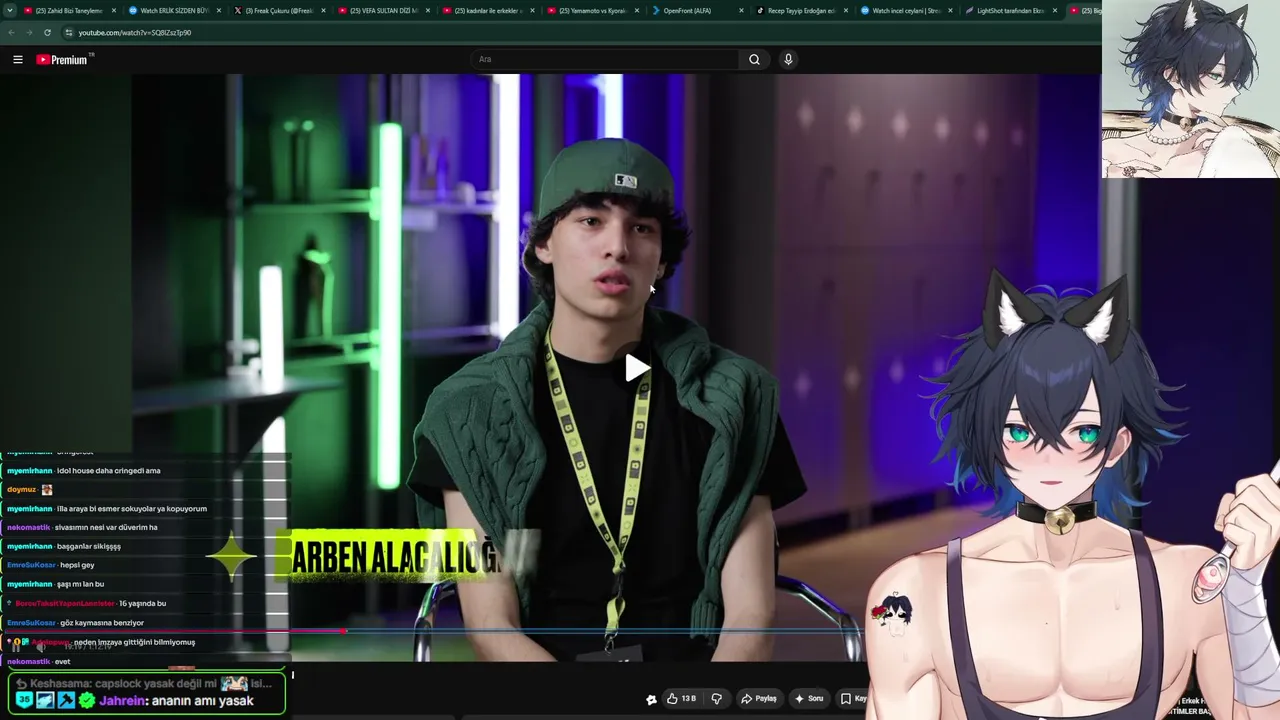Click chat message 'idol house daha cringedi ama'
1280x720 pixels.
click(108, 471)
